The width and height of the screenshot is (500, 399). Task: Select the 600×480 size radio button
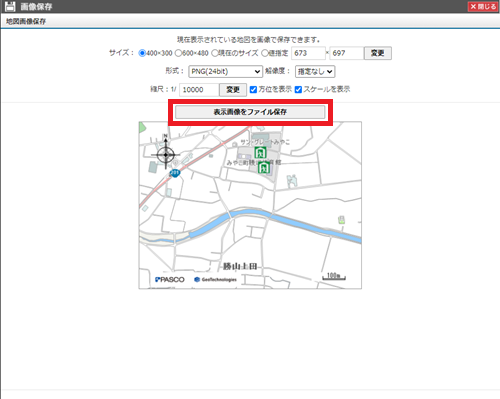tap(178, 53)
